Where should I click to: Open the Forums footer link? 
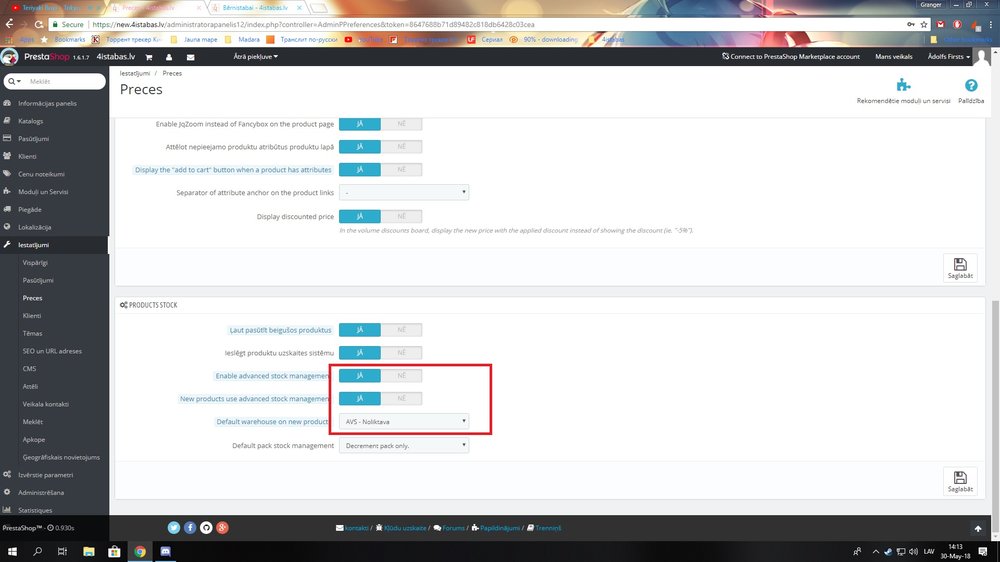tap(449, 528)
